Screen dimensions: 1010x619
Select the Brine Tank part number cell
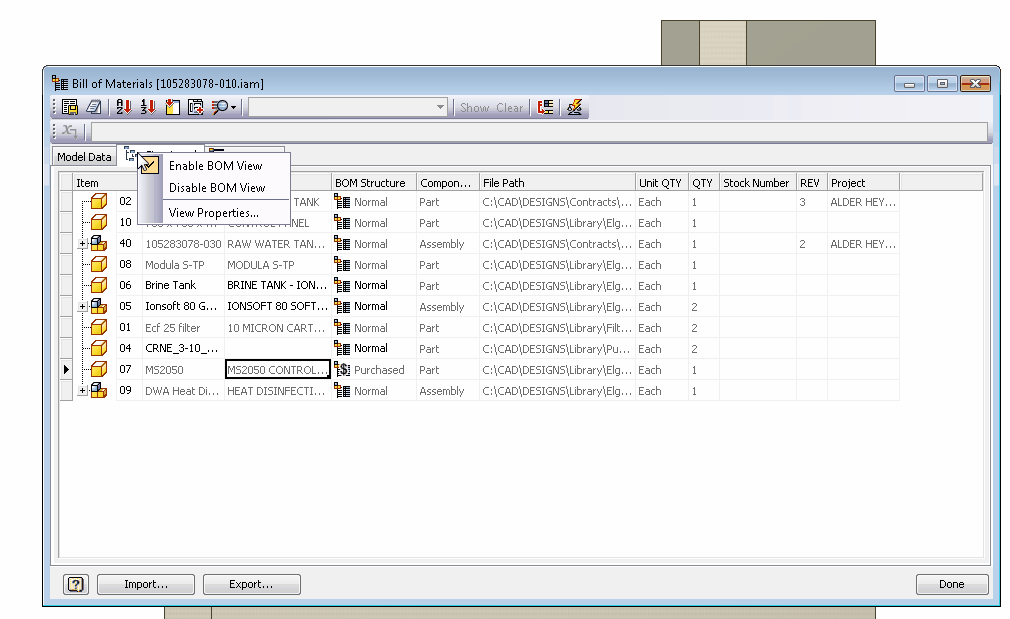[183, 285]
